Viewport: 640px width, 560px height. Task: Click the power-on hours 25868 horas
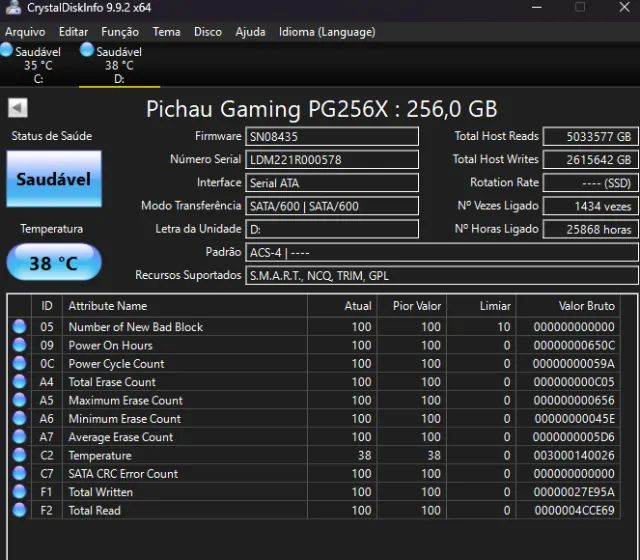(x=590, y=229)
